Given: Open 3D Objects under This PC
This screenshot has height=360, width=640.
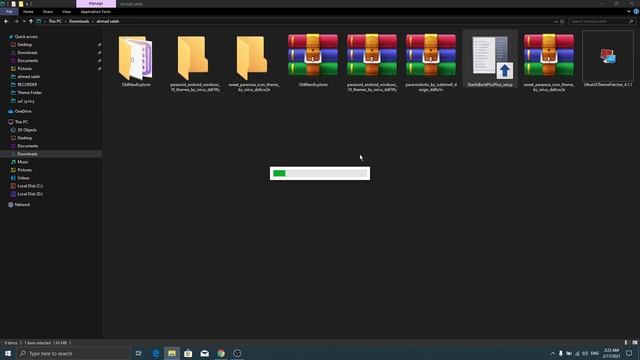Looking at the screenshot, I should click(27, 130).
